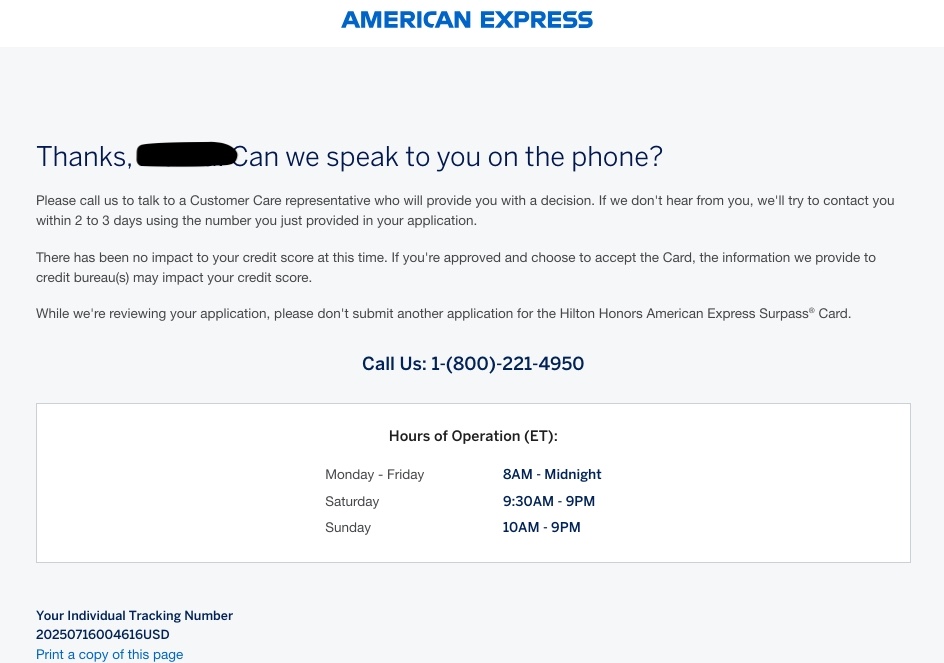The width and height of the screenshot is (944, 663).
Task: Click the paragraph about no credit score impact
Action: (456, 267)
